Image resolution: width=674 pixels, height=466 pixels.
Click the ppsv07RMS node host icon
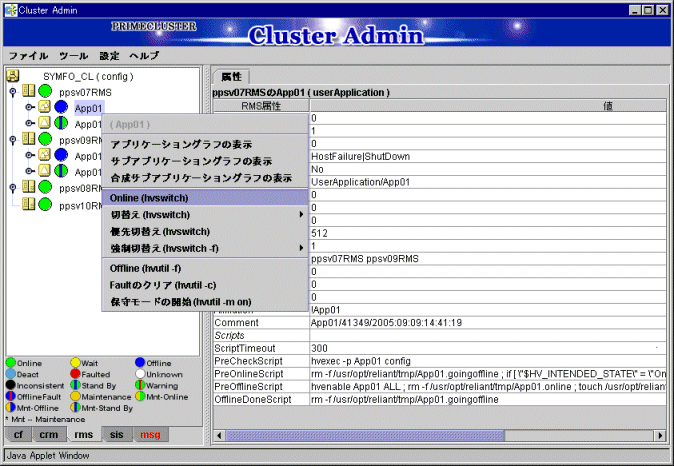tap(29, 92)
